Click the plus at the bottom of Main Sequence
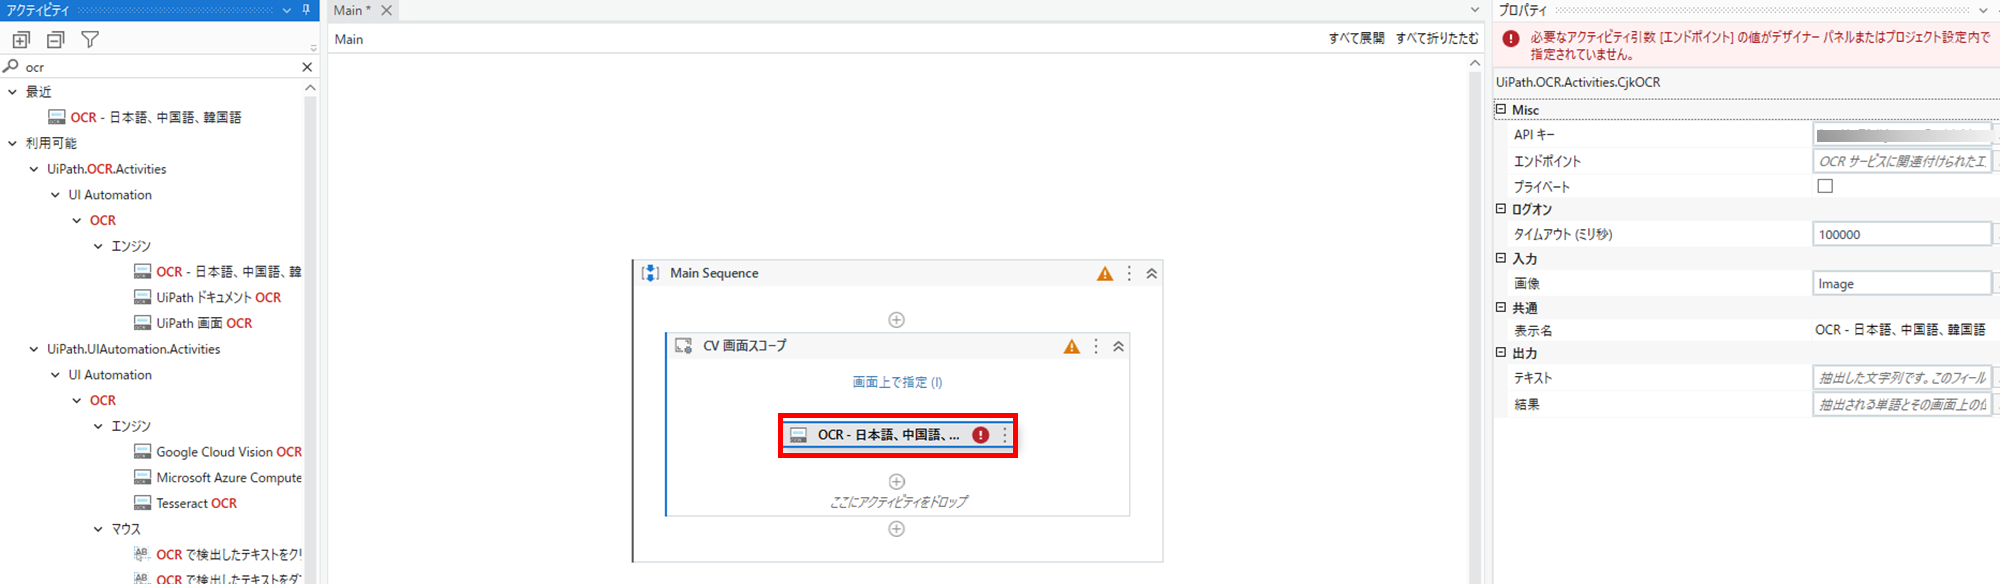The image size is (2000, 584). tap(897, 529)
